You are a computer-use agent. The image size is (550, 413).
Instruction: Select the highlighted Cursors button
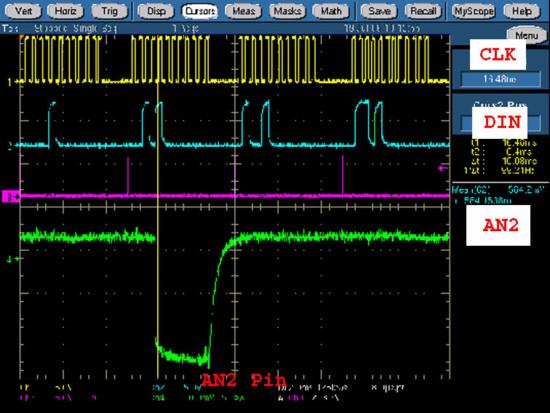point(200,11)
